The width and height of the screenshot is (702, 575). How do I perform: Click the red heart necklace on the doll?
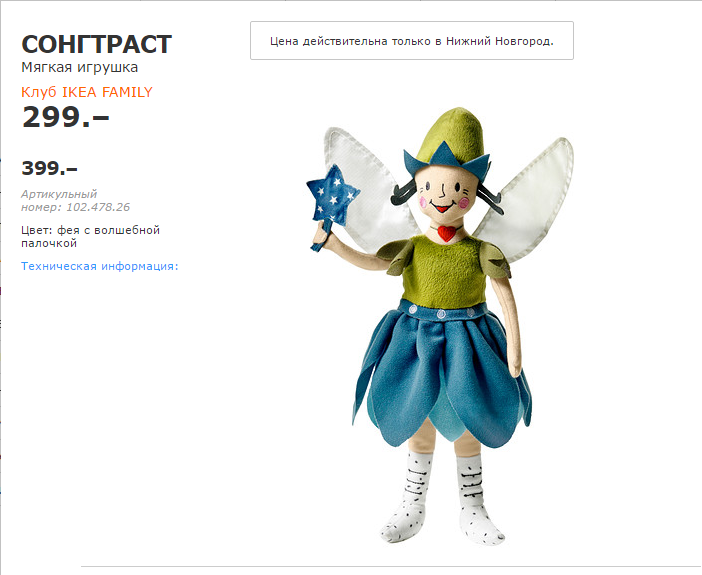(x=445, y=233)
